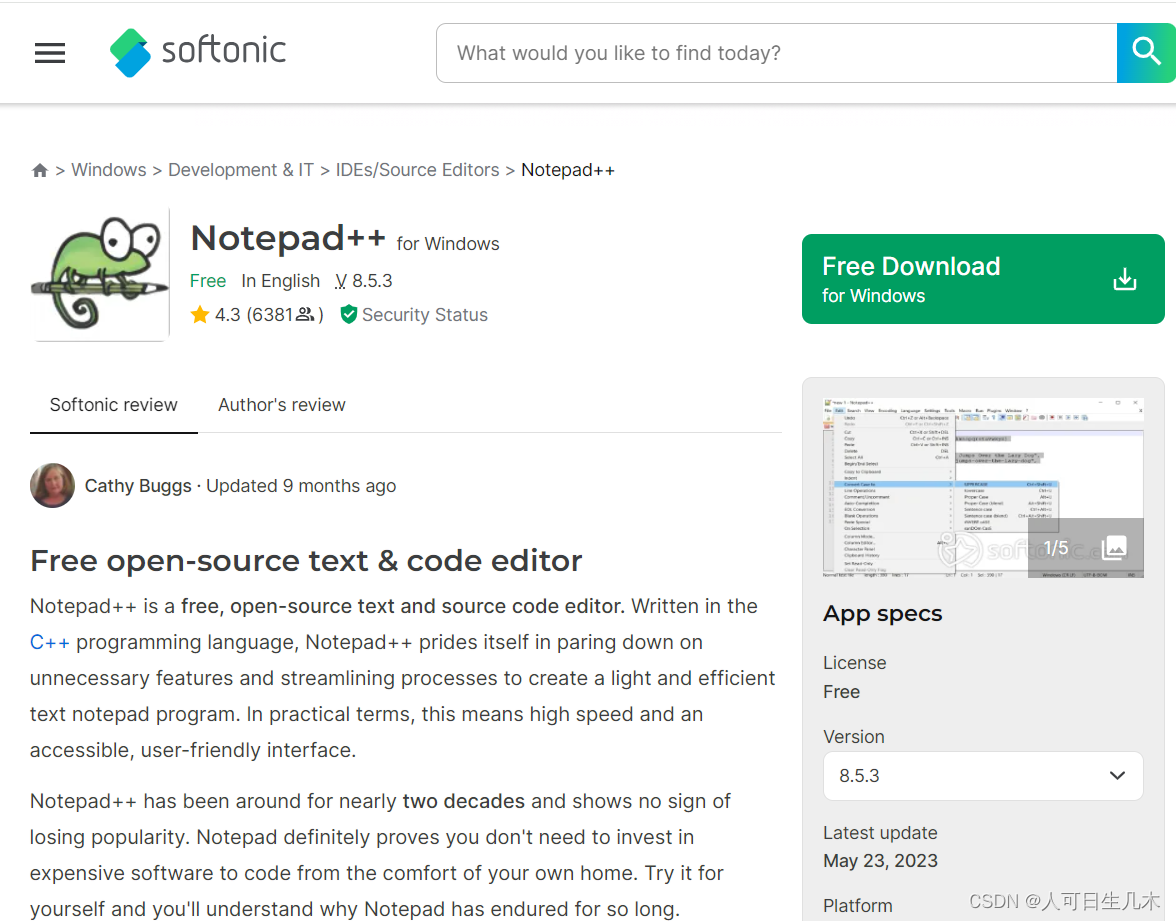This screenshot has width=1176, height=921.
Task: Click the chevron arrow in the version selector
Action: [1118, 776]
